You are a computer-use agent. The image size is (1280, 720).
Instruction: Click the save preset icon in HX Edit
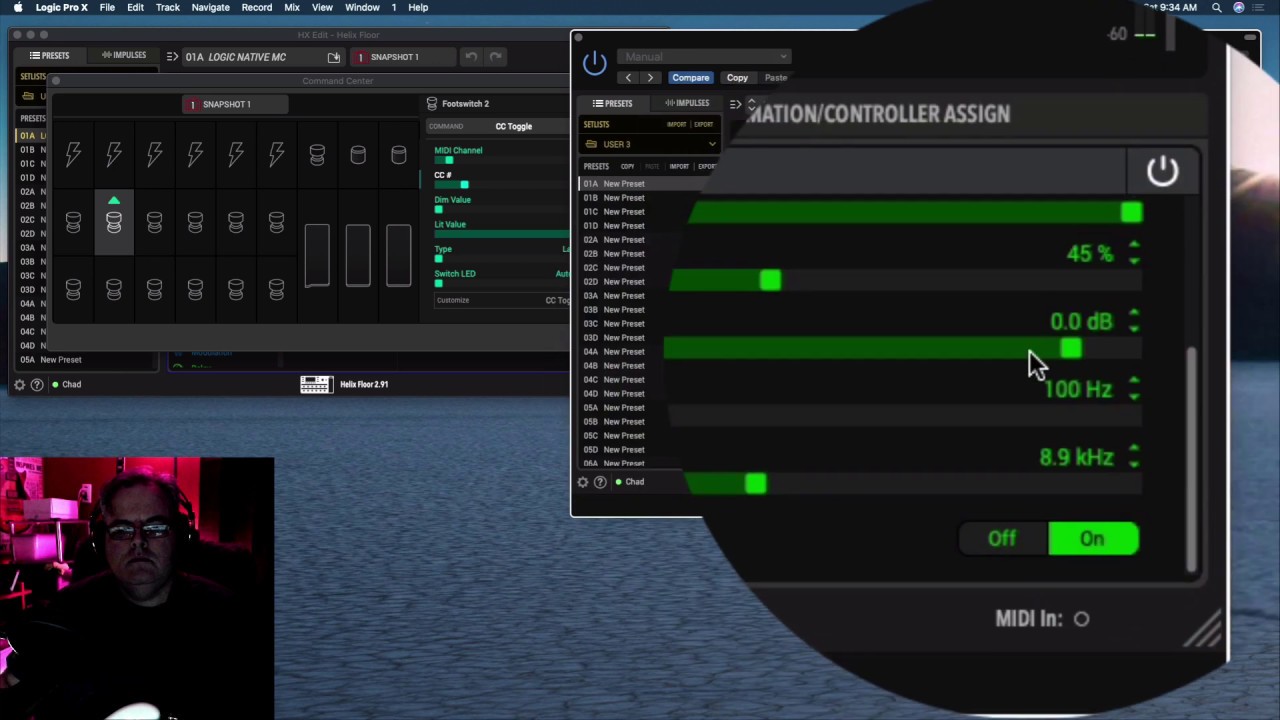click(x=334, y=57)
